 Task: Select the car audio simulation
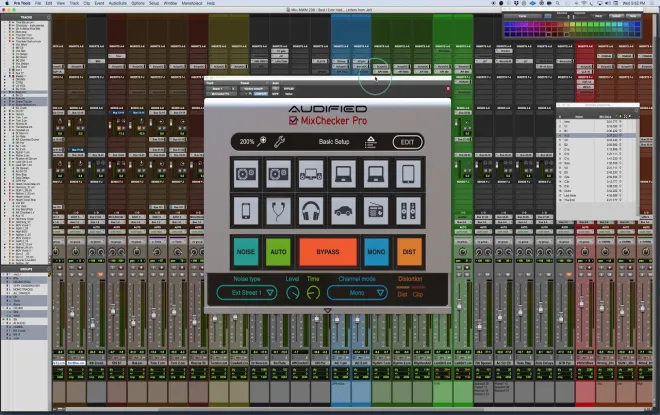(343, 210)
